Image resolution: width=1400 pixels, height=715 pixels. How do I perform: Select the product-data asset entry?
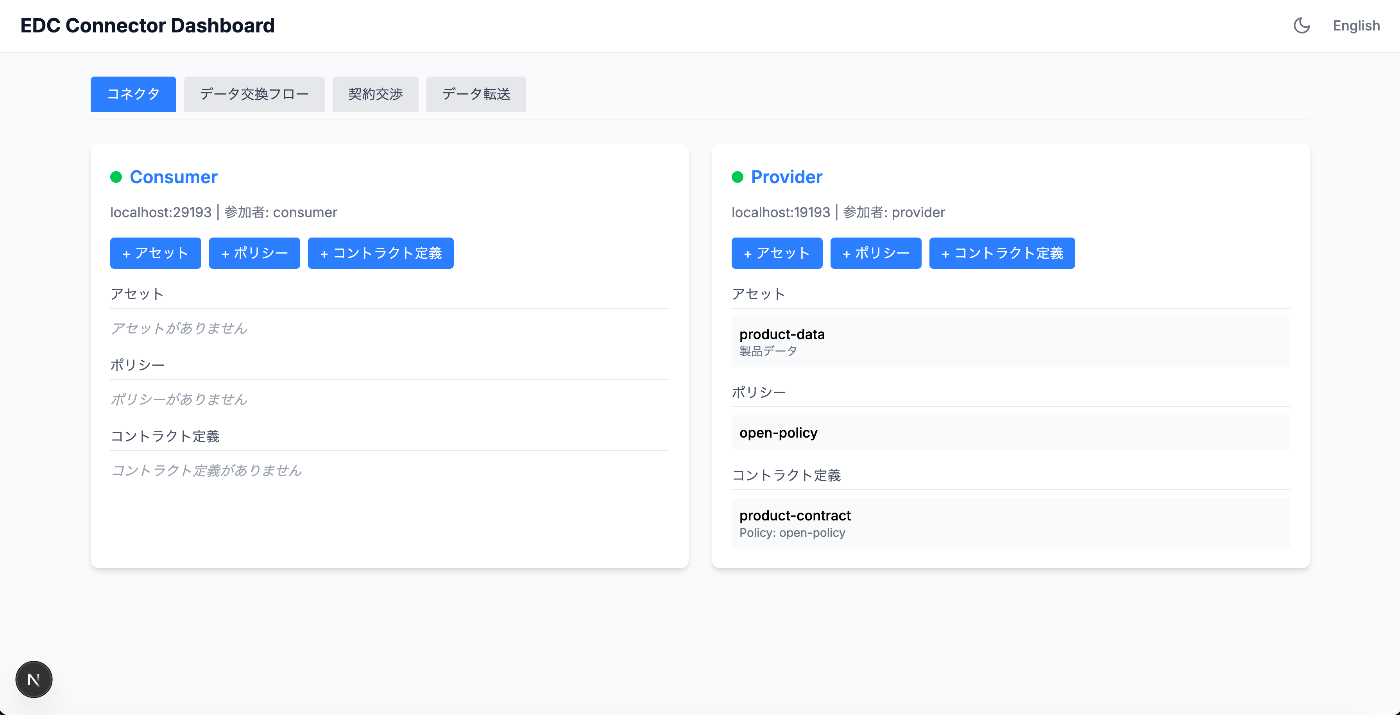tap(1010, 341)
